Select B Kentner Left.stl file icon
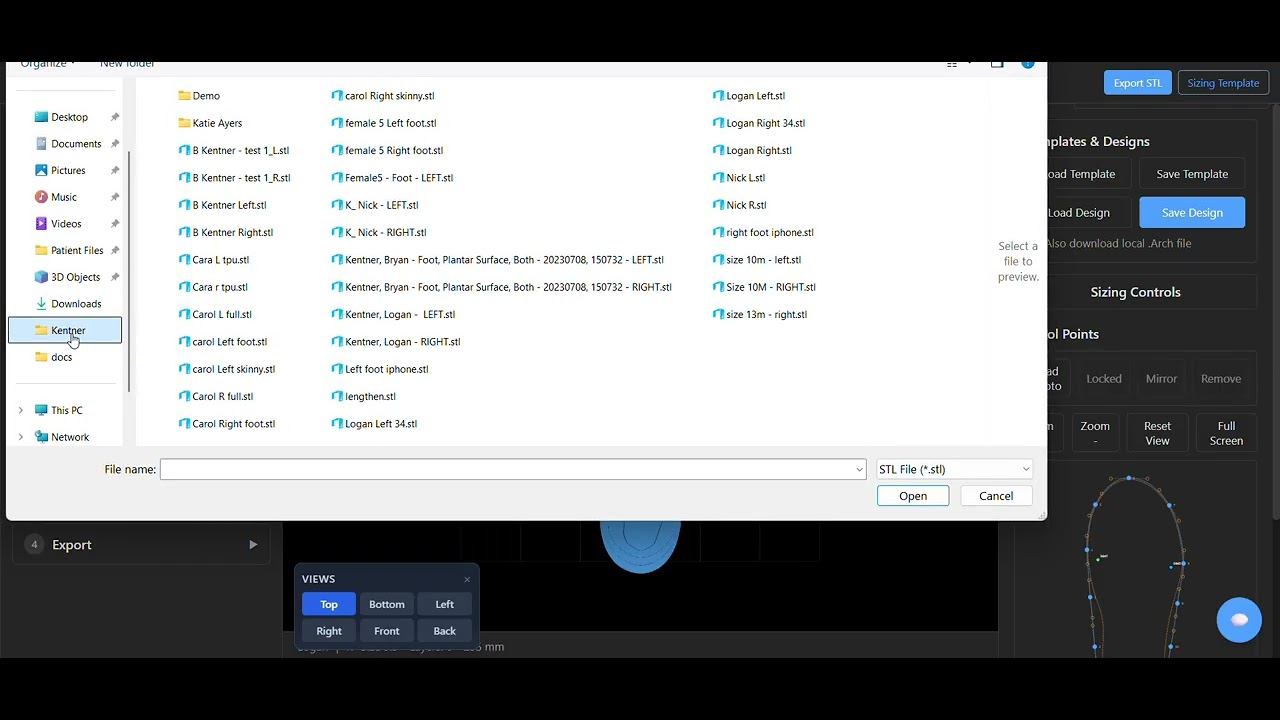1280x720 pixels. (x=184, y=205)
